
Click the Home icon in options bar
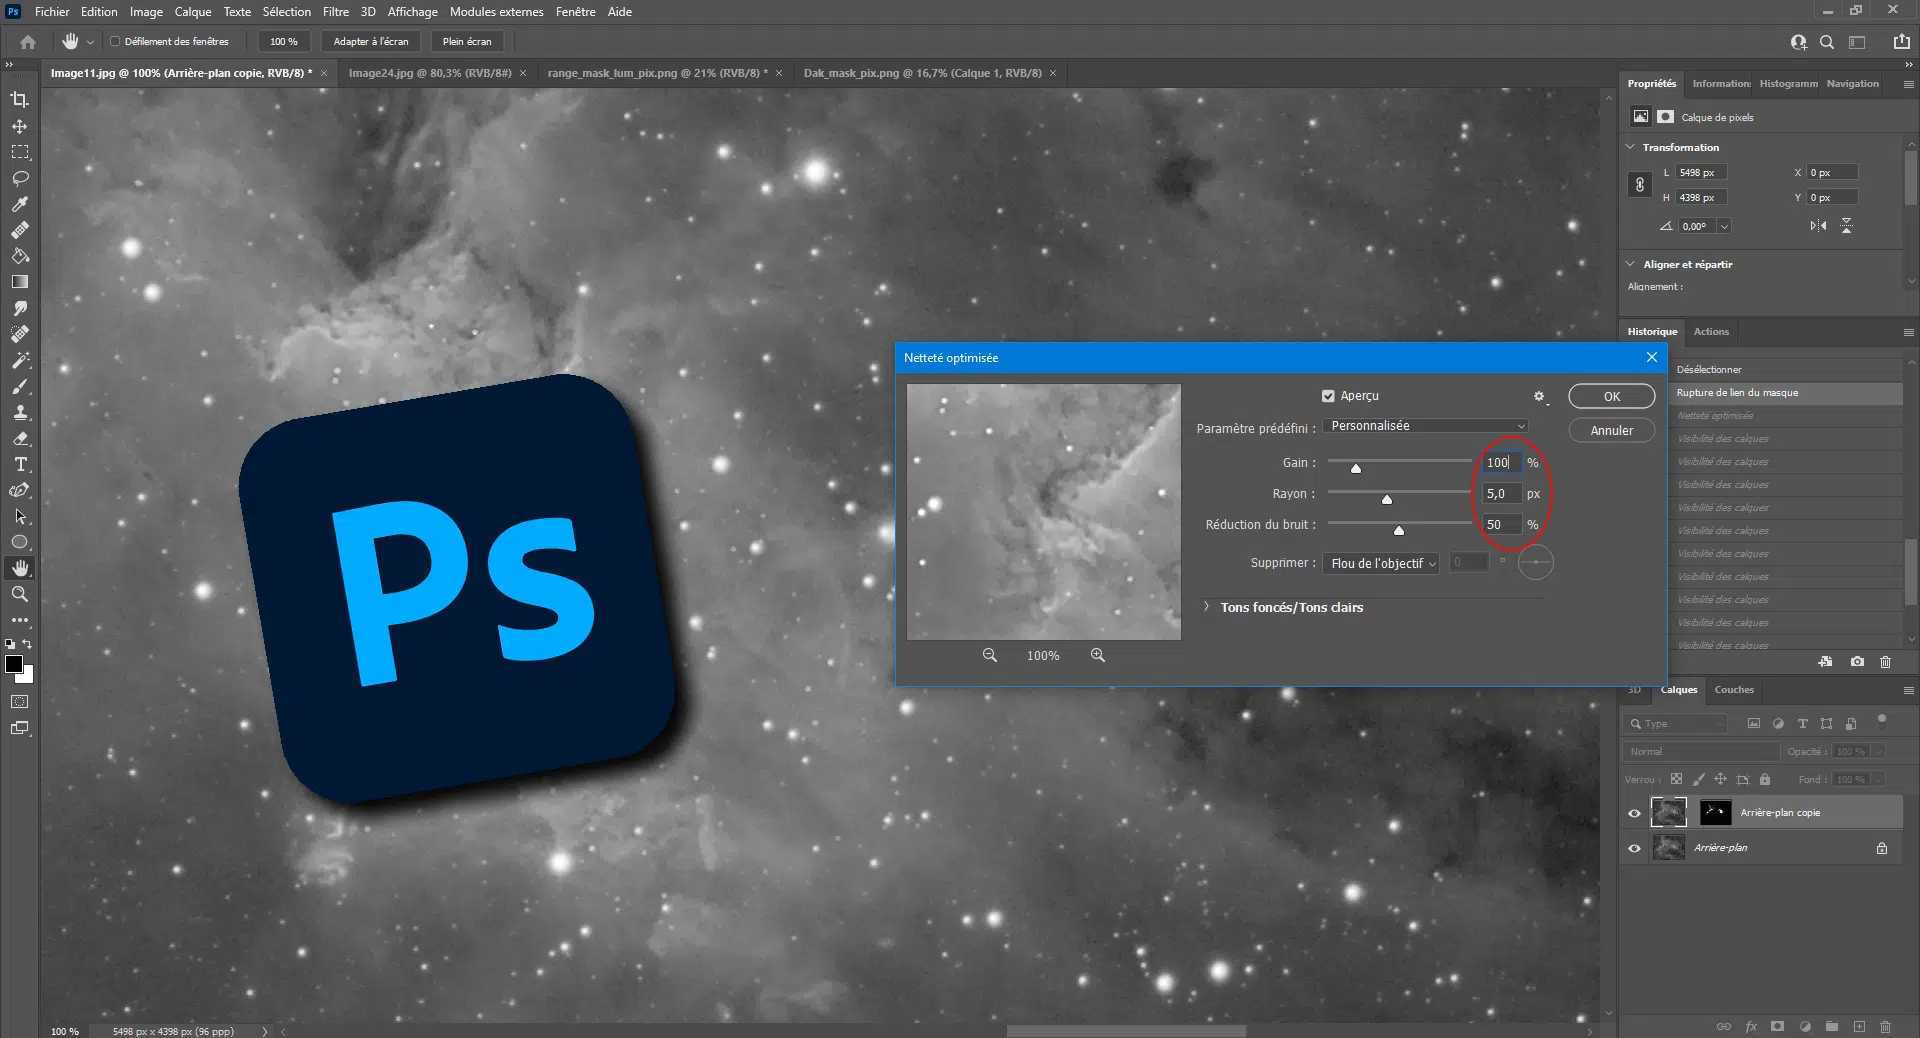[x=28, y=42]
